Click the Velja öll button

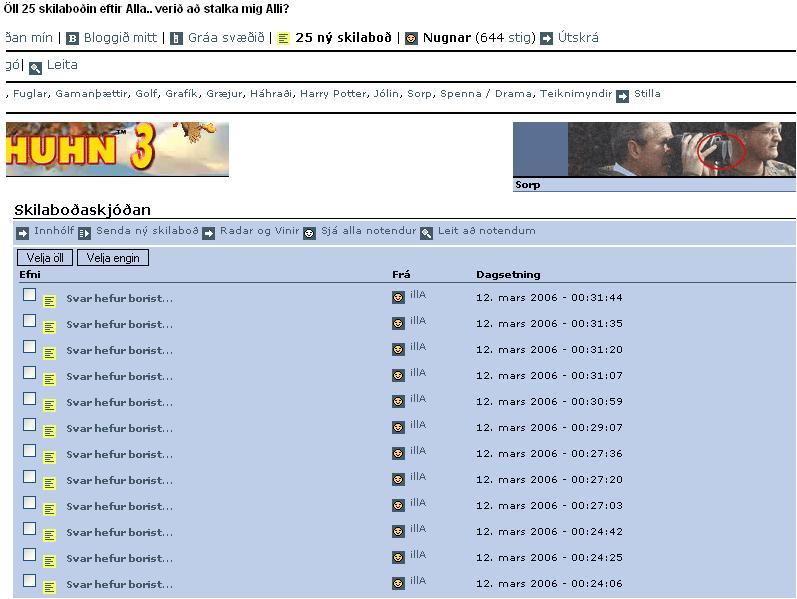point(45,258)
